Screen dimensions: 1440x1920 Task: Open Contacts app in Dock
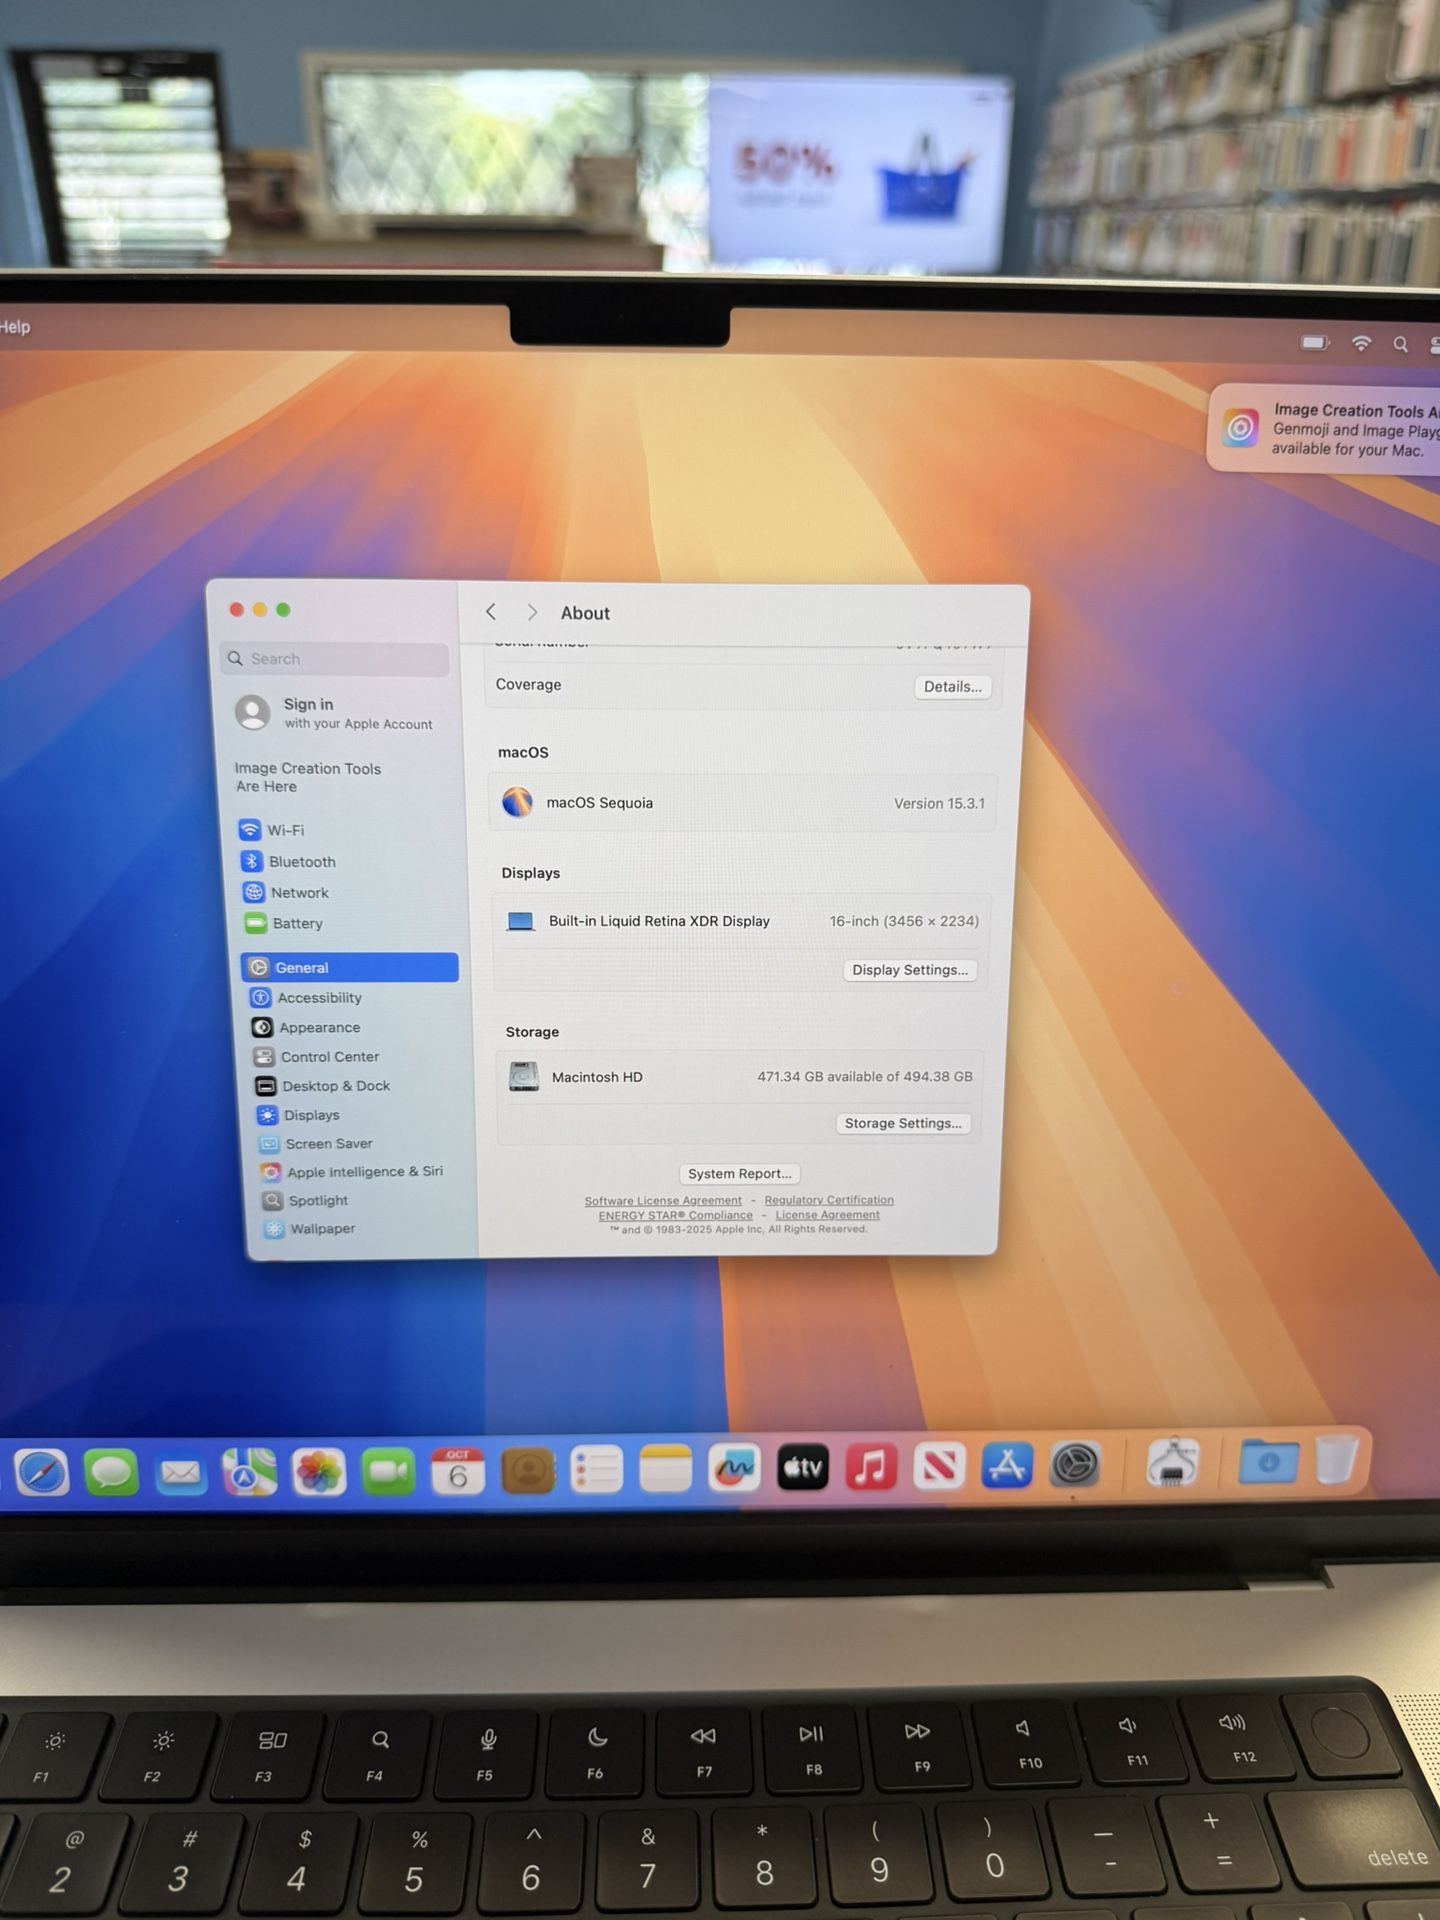click(527, 1471)
